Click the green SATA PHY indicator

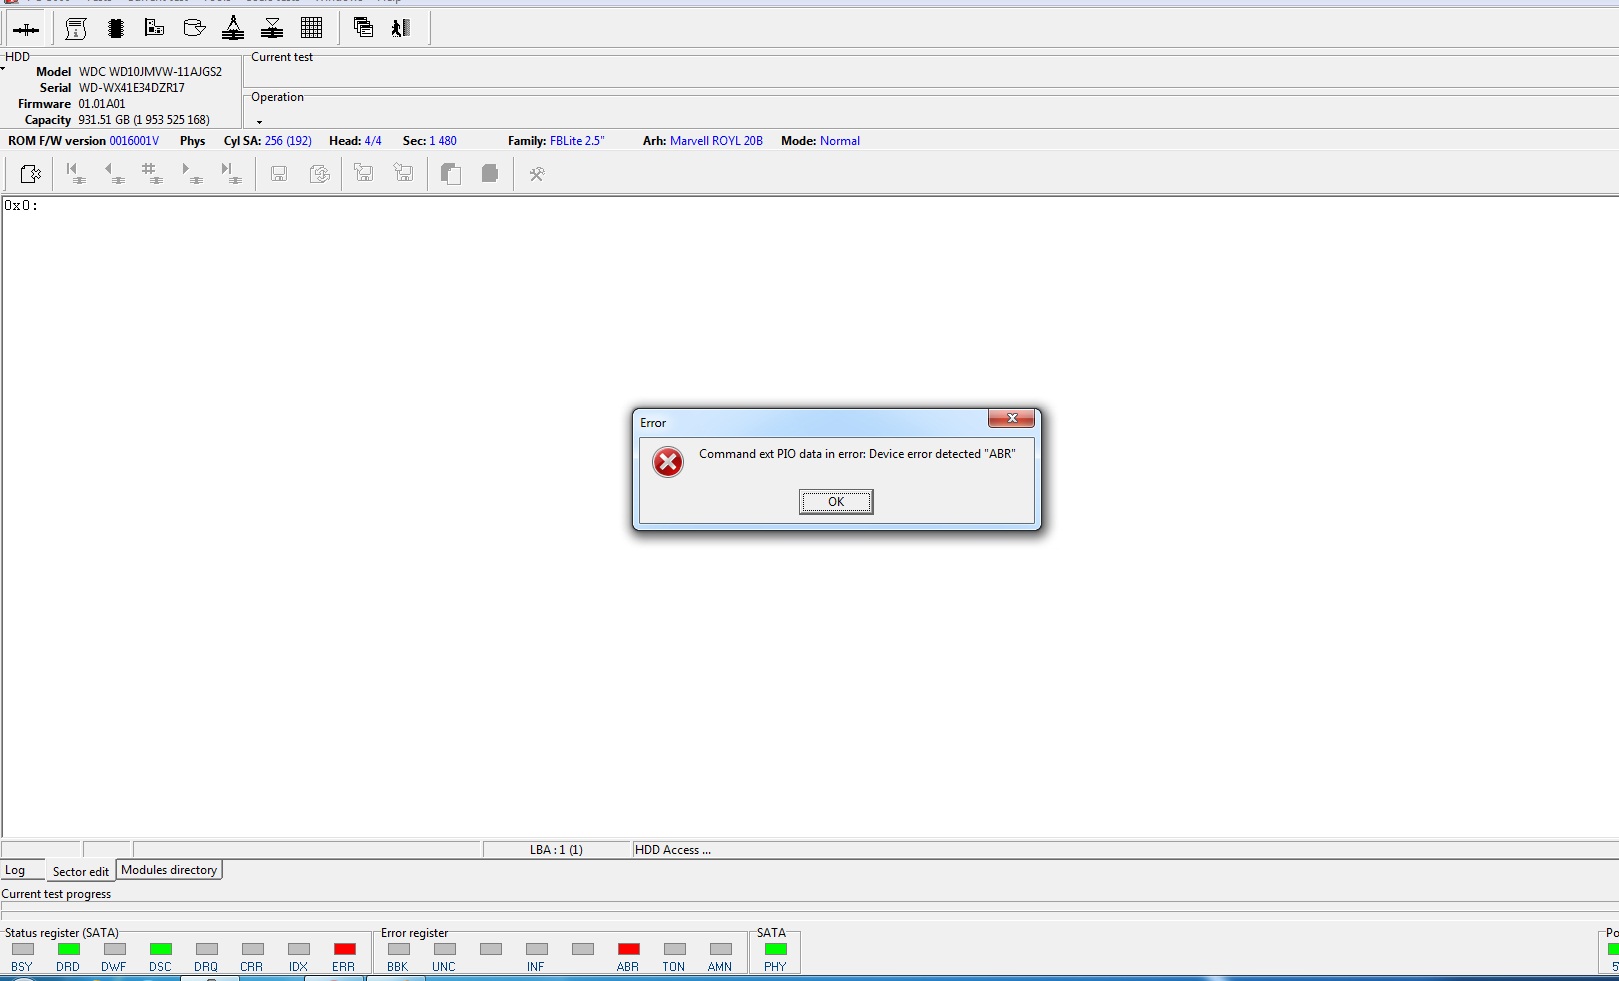(776, 949)
